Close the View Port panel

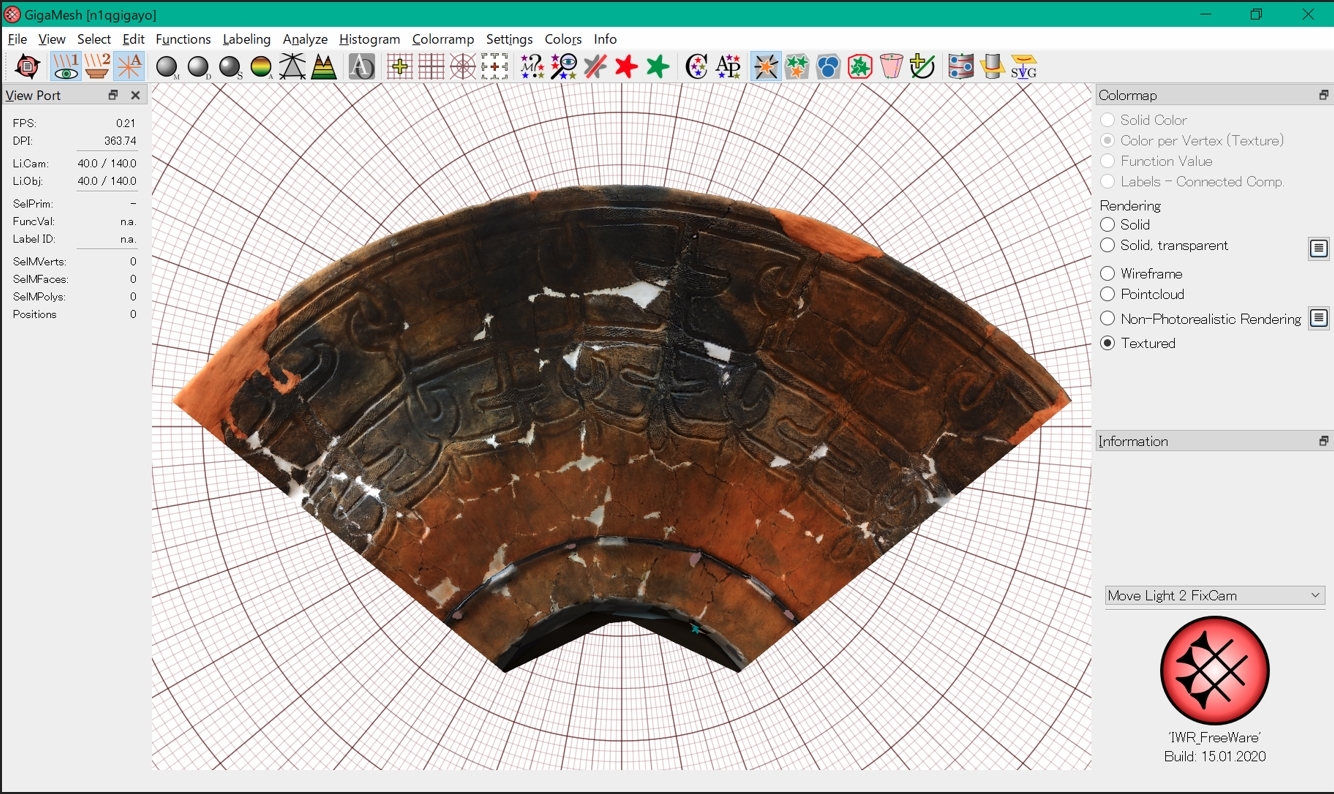135,95
